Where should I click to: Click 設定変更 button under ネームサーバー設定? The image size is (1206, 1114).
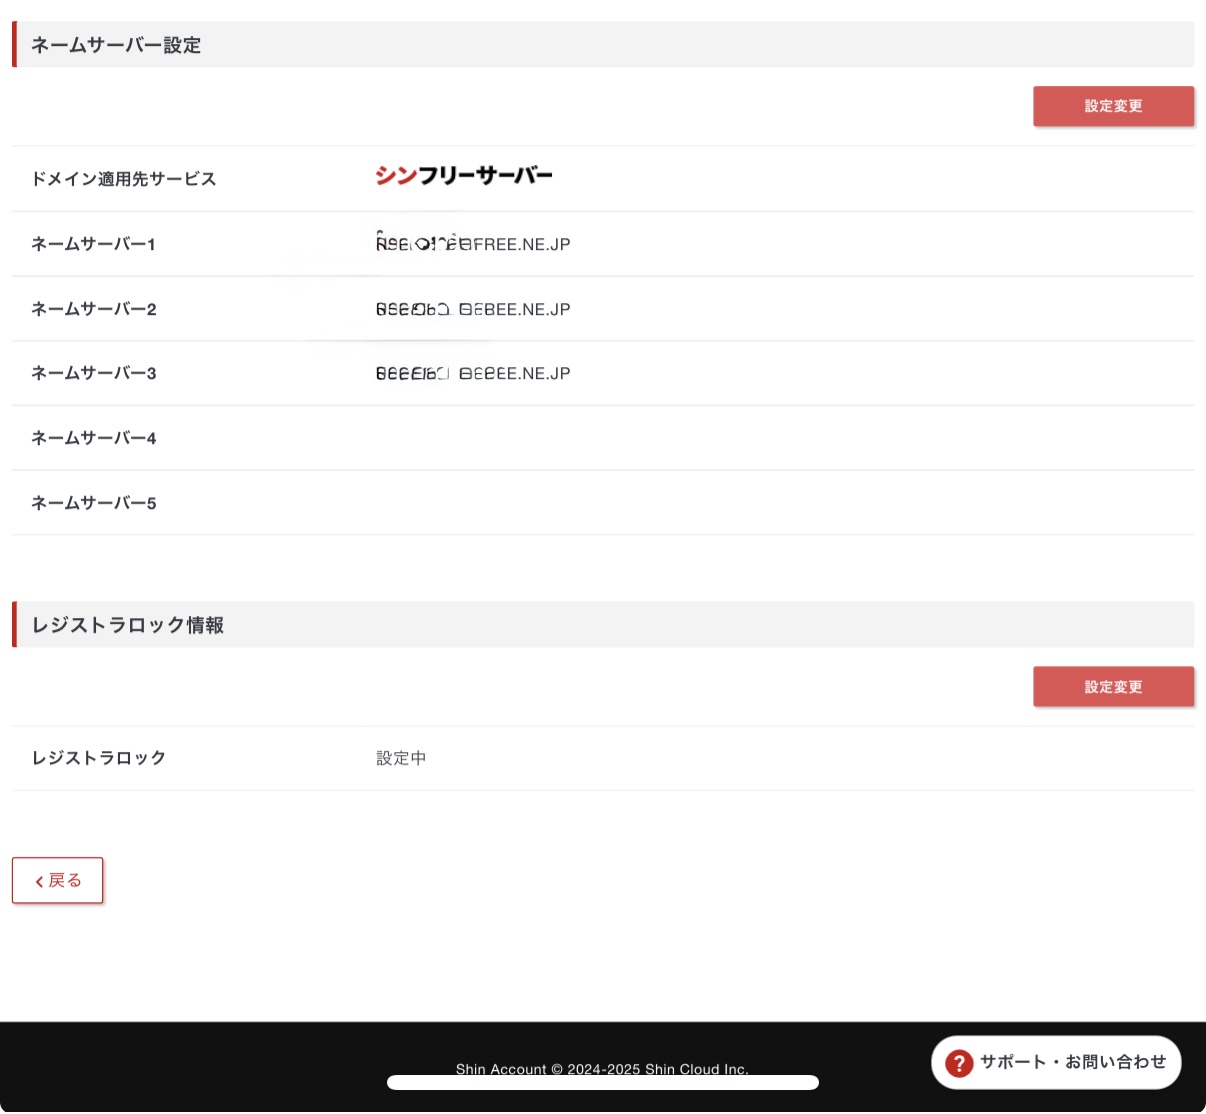tap(1113, 106)
